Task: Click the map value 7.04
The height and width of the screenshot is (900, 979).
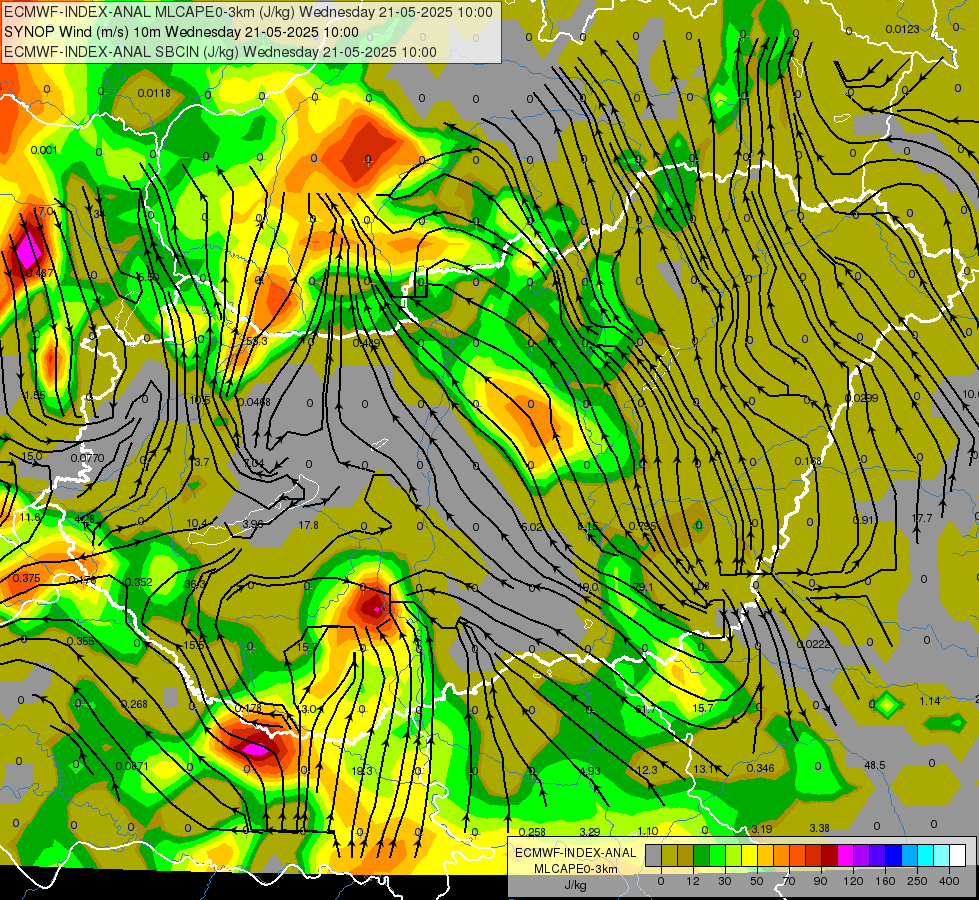Action: [253, 463]
